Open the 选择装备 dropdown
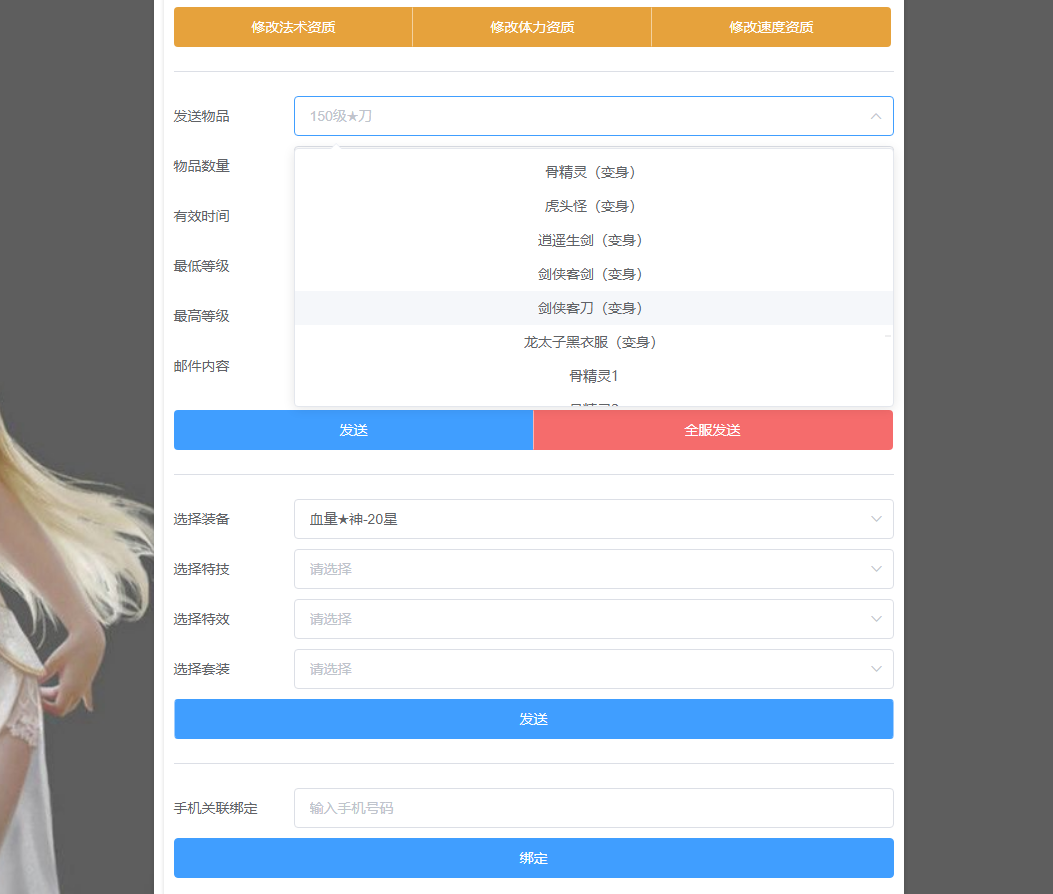The height and width of the screenshot is (894, 1053). click(x=593, y=519)
